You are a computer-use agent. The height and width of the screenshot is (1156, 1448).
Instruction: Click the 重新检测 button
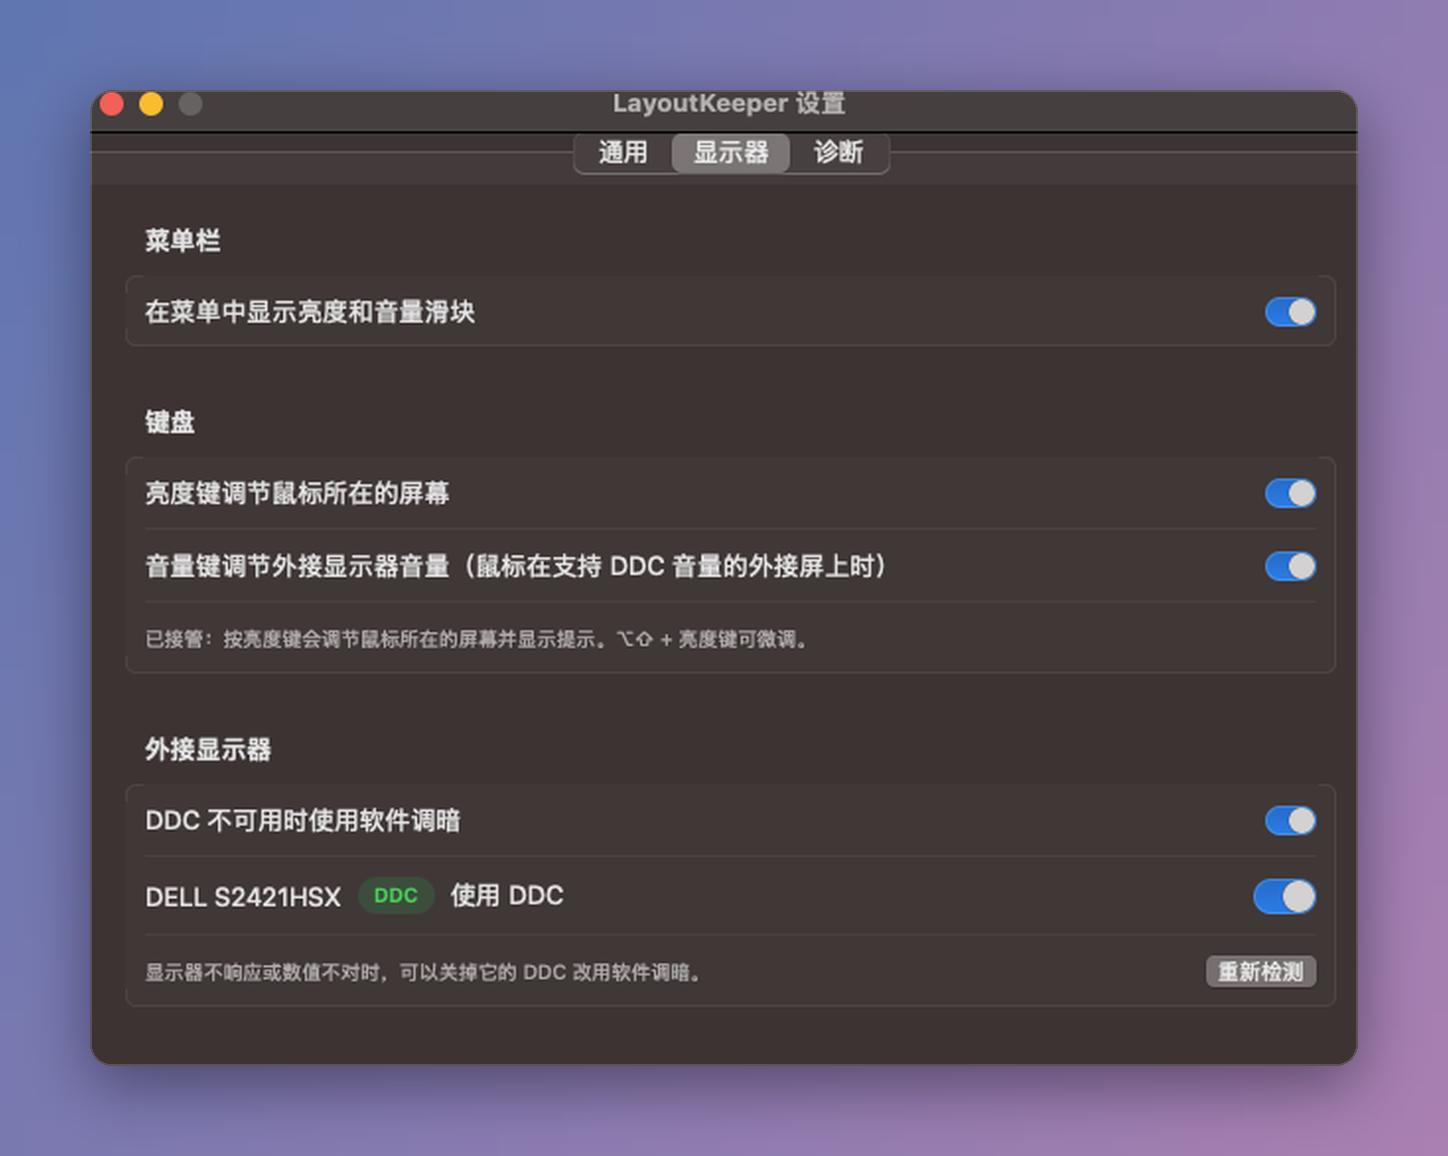point(1261,972)
